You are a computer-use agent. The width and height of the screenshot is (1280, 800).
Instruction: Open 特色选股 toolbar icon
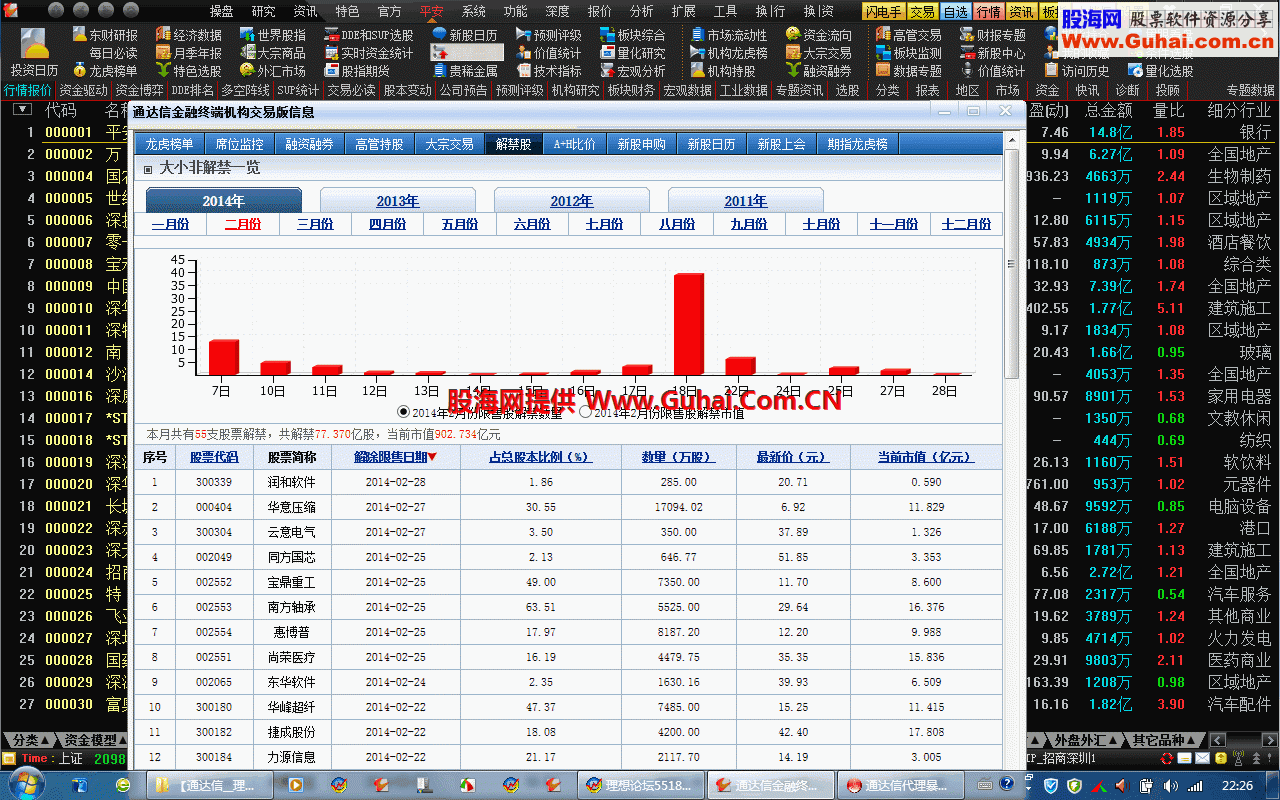[189, 71]
